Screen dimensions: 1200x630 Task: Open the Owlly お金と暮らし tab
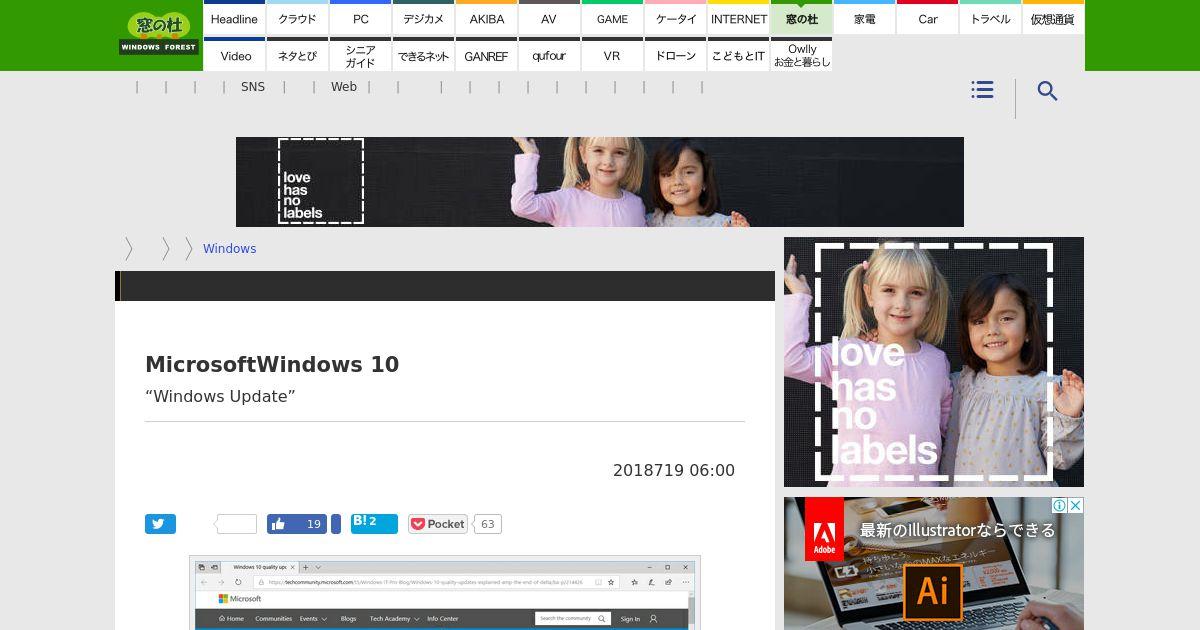[801, 55]
